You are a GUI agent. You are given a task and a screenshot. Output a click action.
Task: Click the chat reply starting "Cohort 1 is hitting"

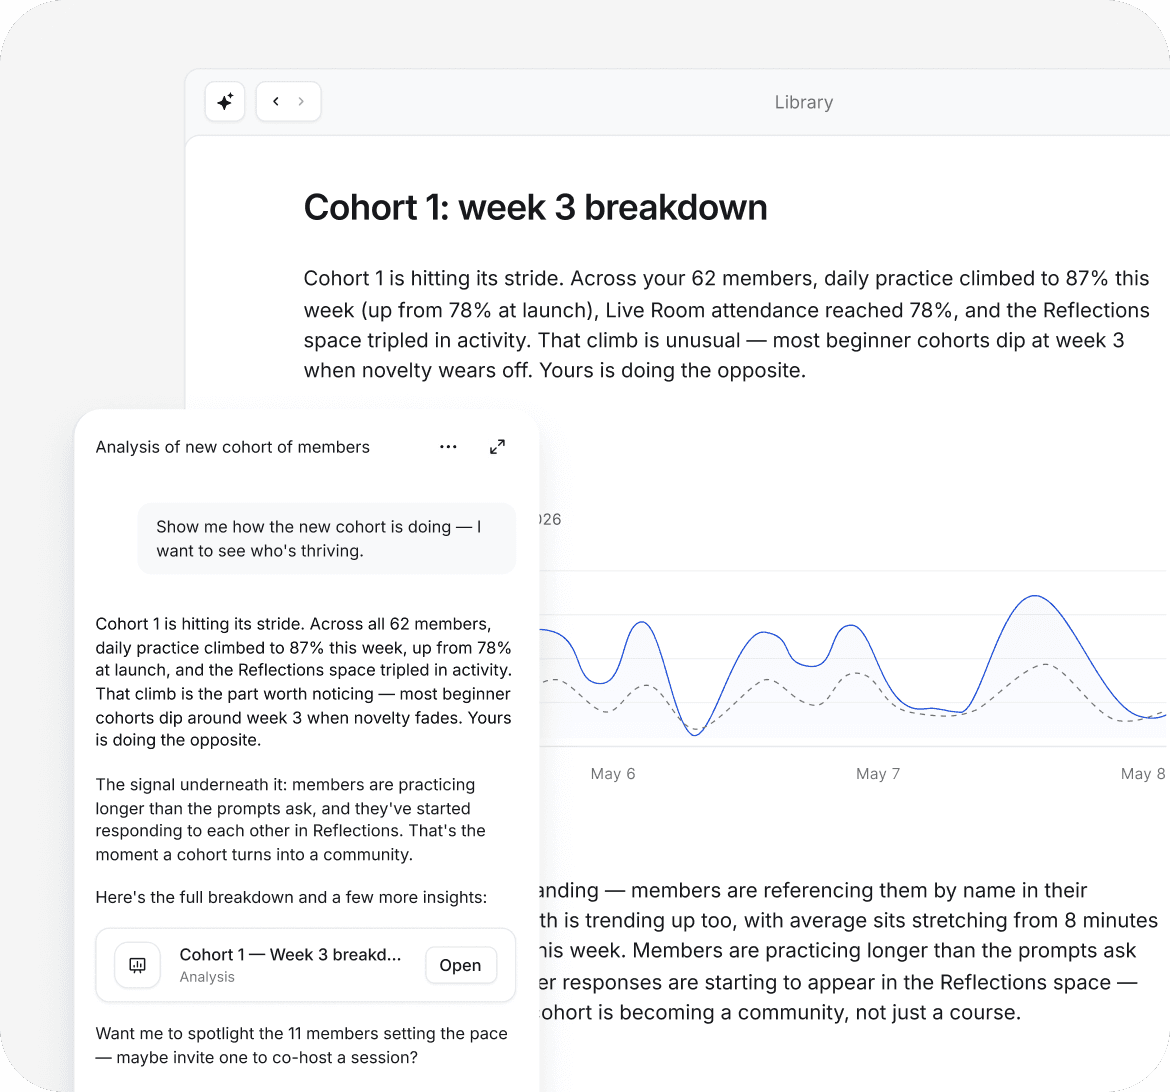coord(304,682)
